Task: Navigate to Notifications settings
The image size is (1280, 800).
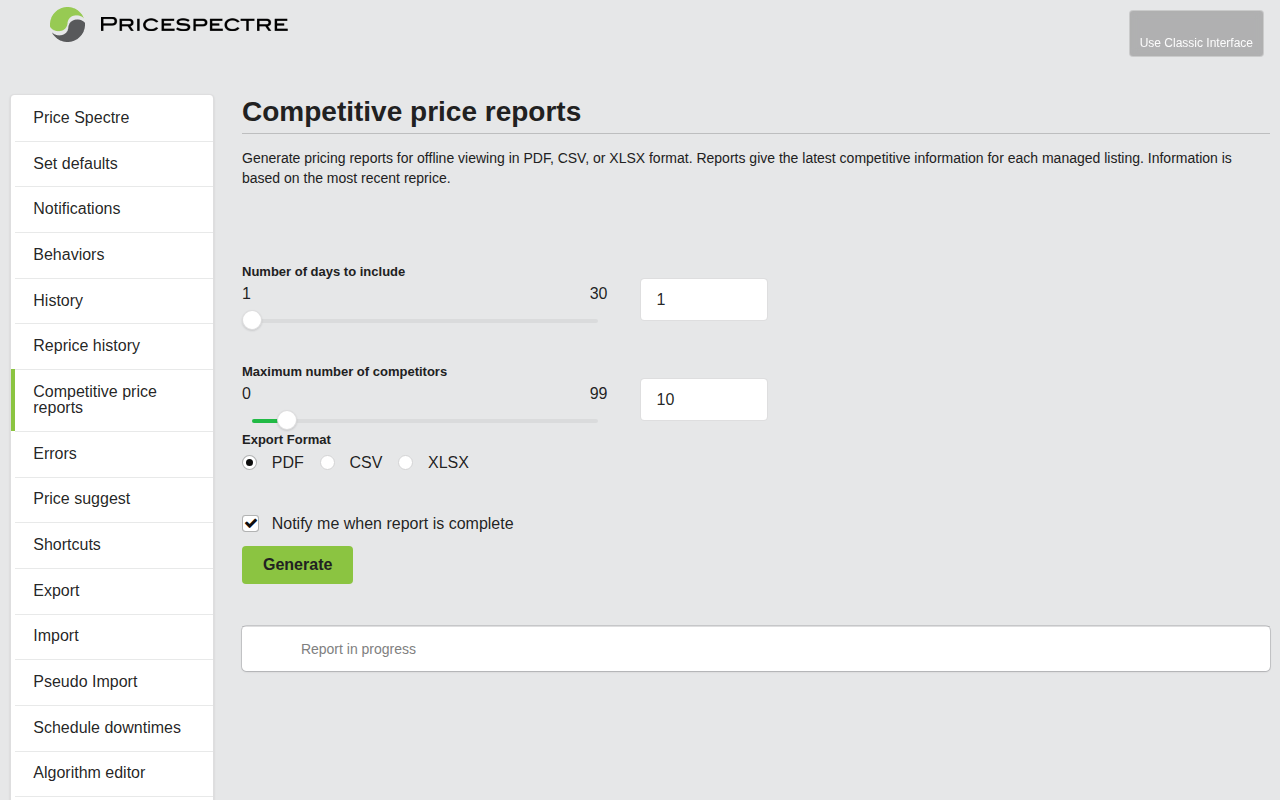Action: coord(77,209)
